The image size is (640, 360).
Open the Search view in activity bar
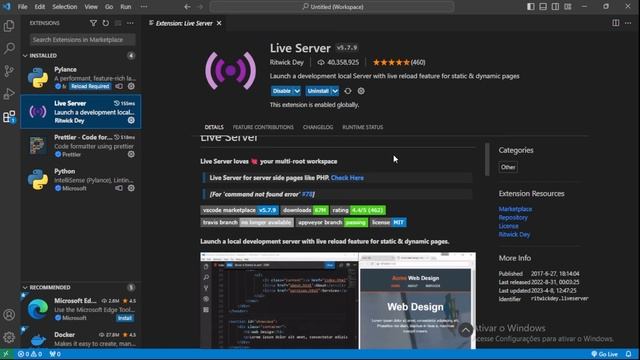9,48
